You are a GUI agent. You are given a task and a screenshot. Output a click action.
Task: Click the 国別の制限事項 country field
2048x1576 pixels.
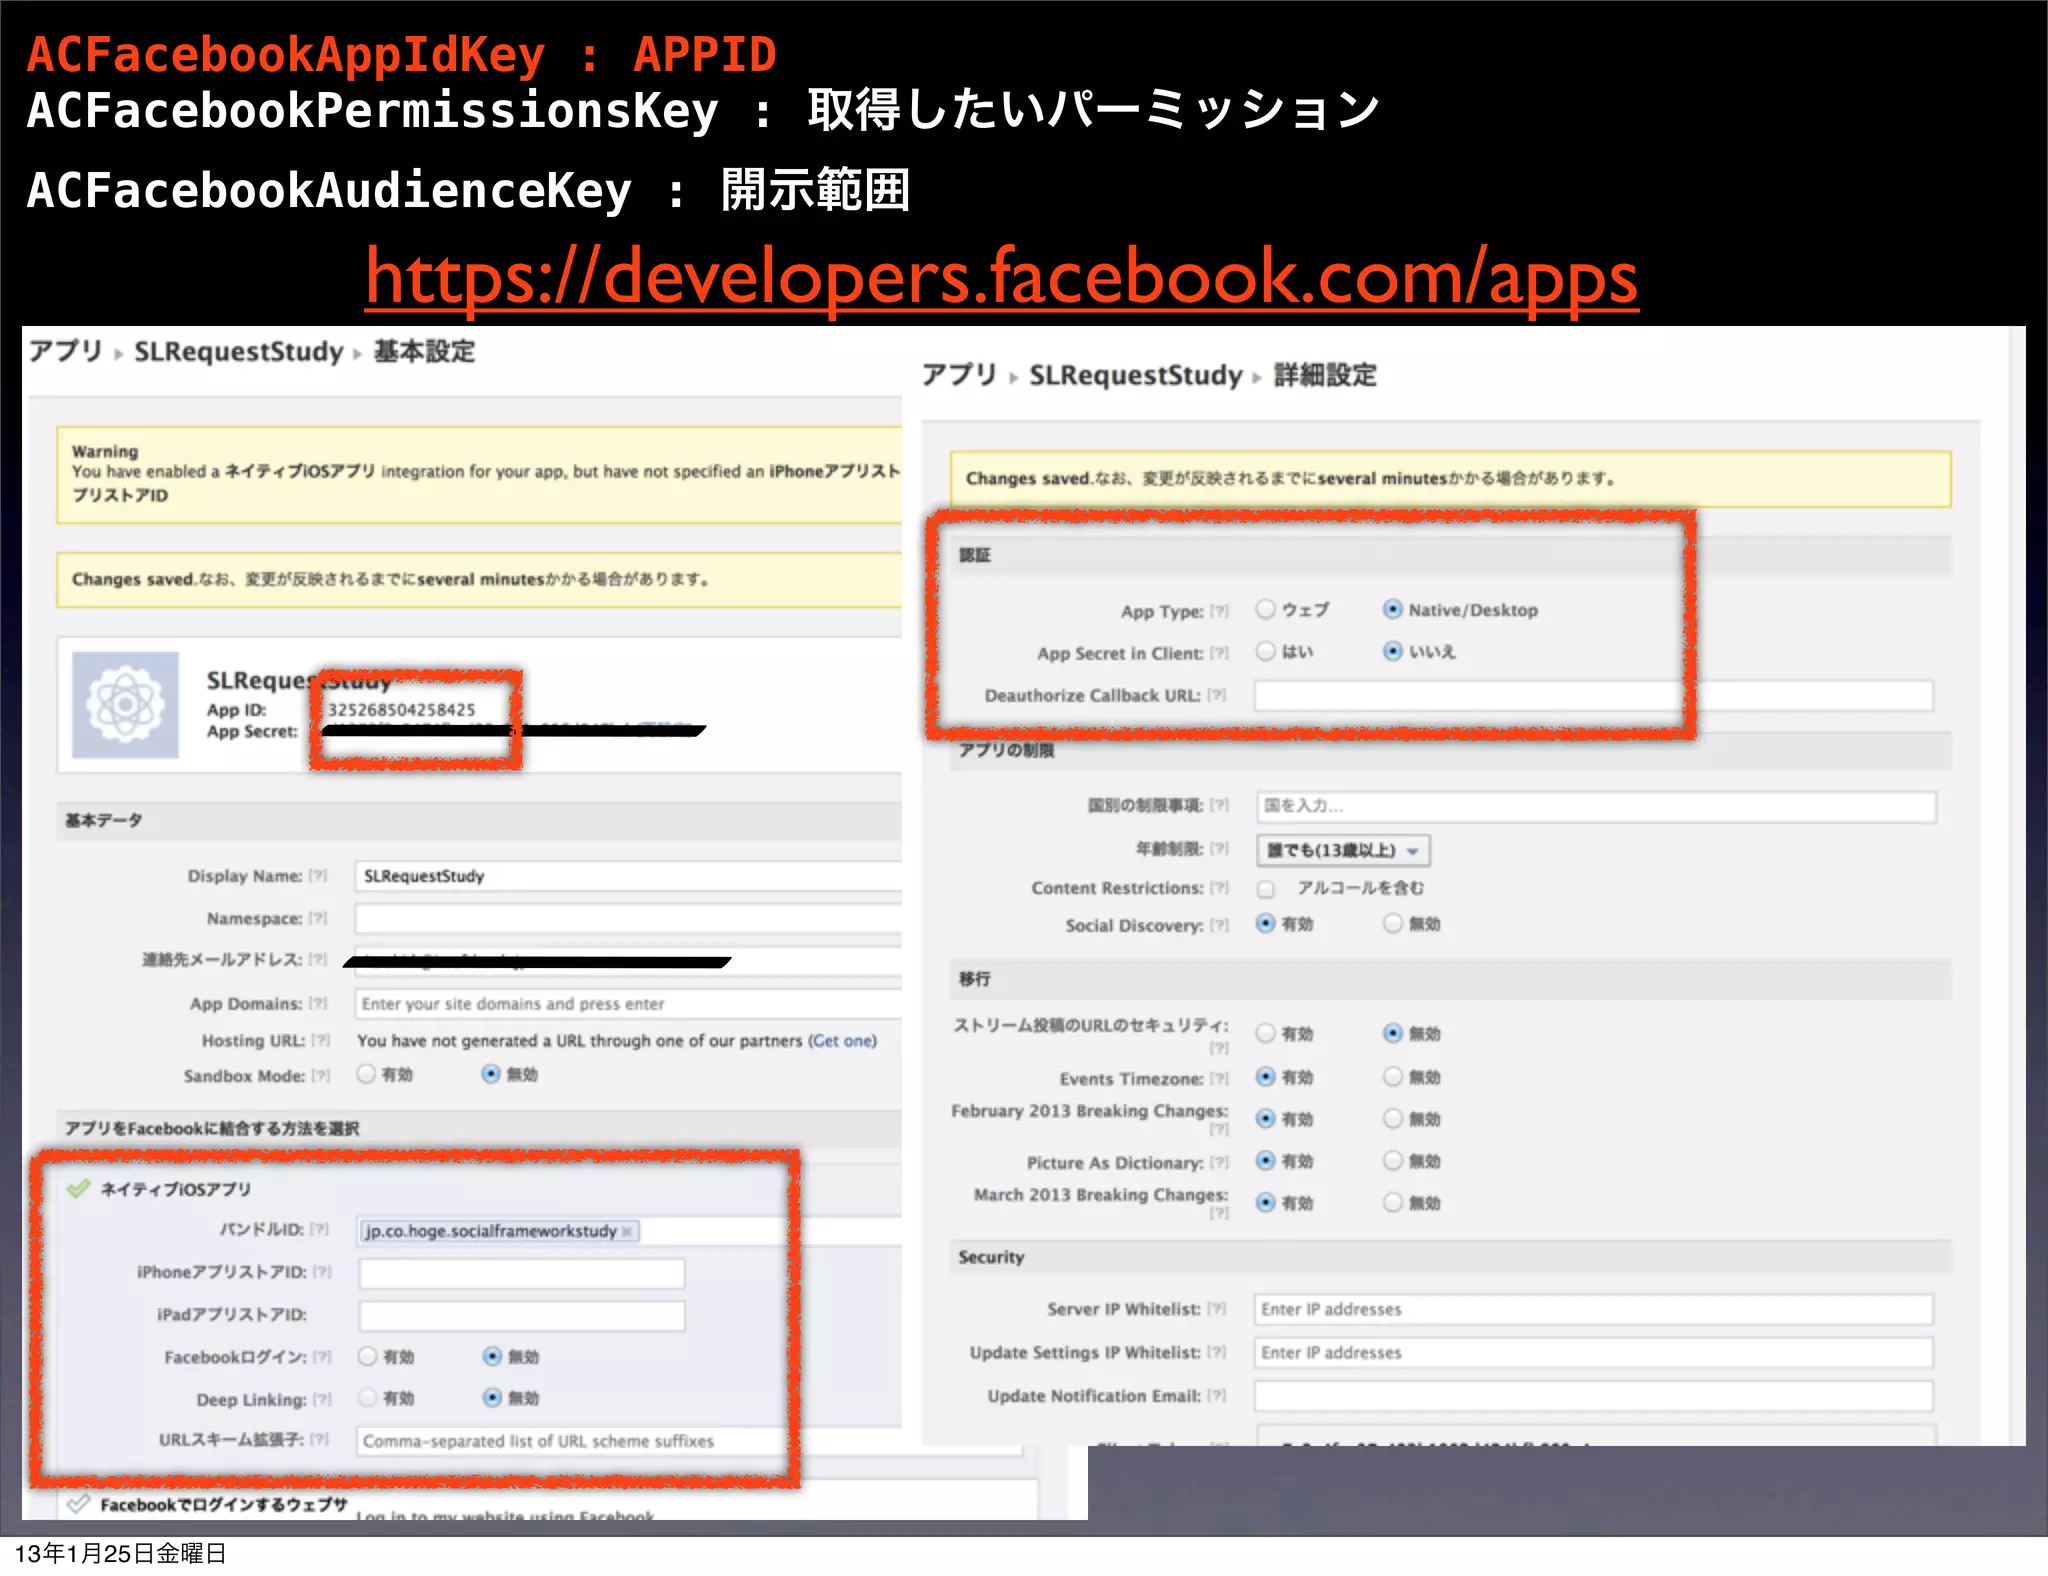point(1596,806)
